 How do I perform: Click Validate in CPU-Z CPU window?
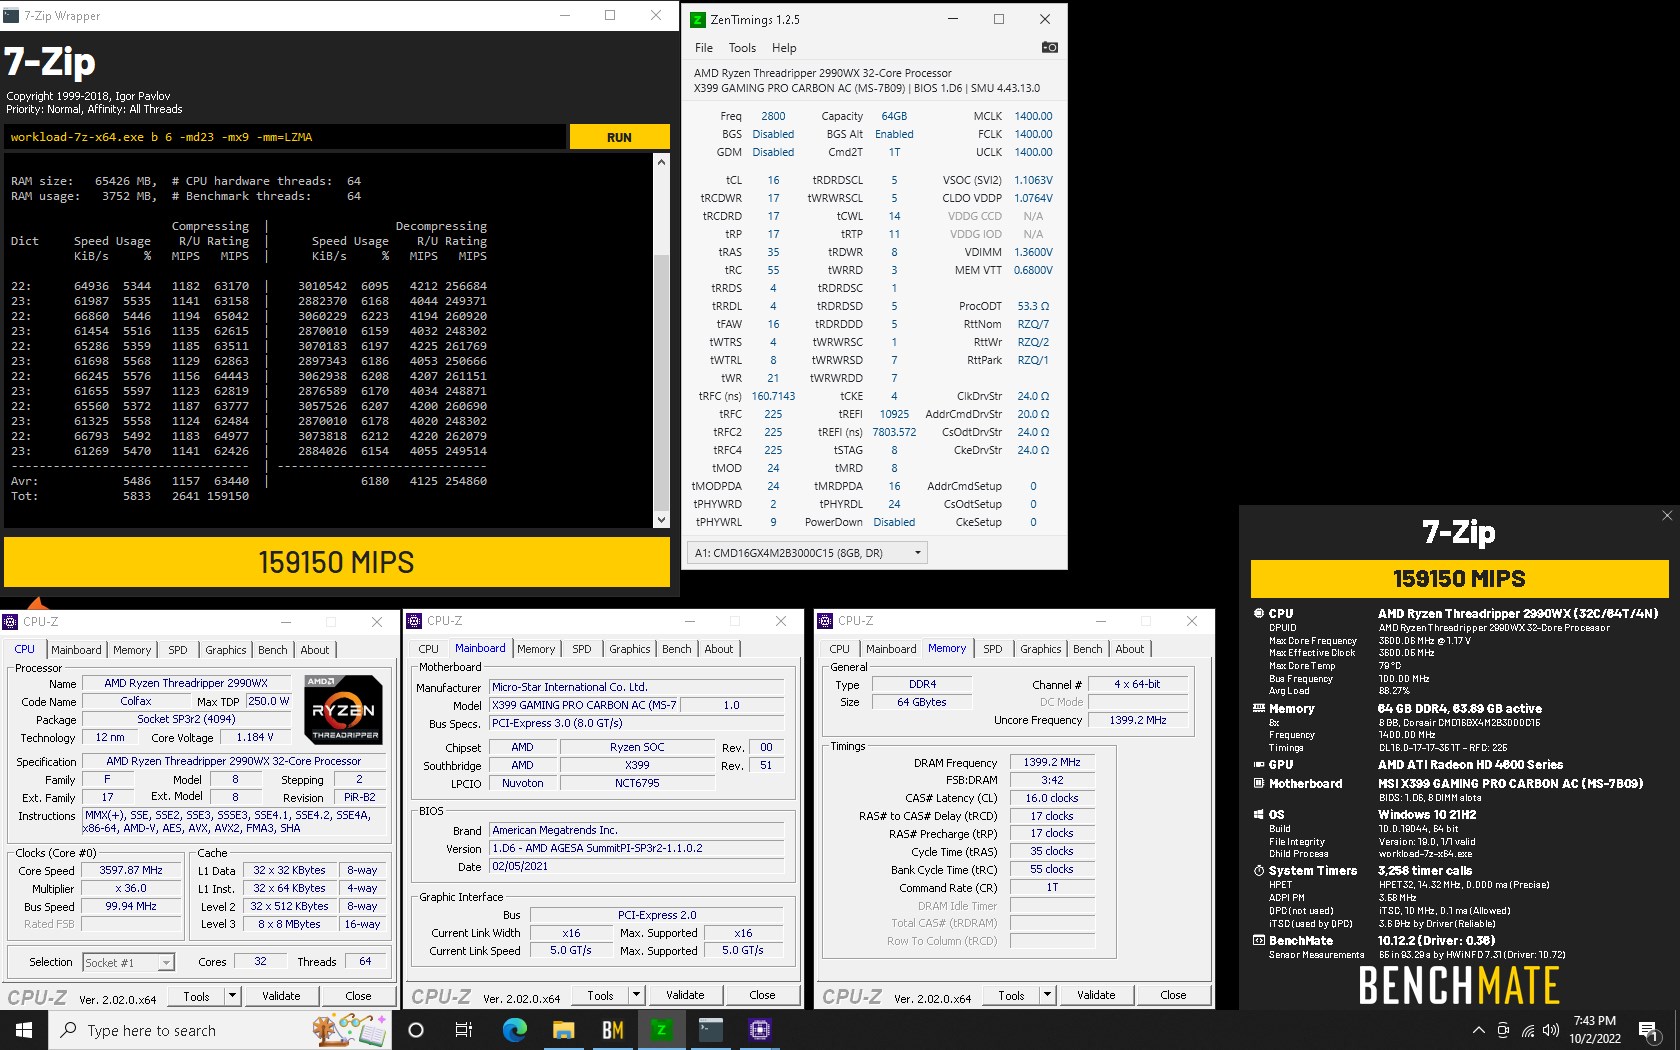tap(281, 995)
